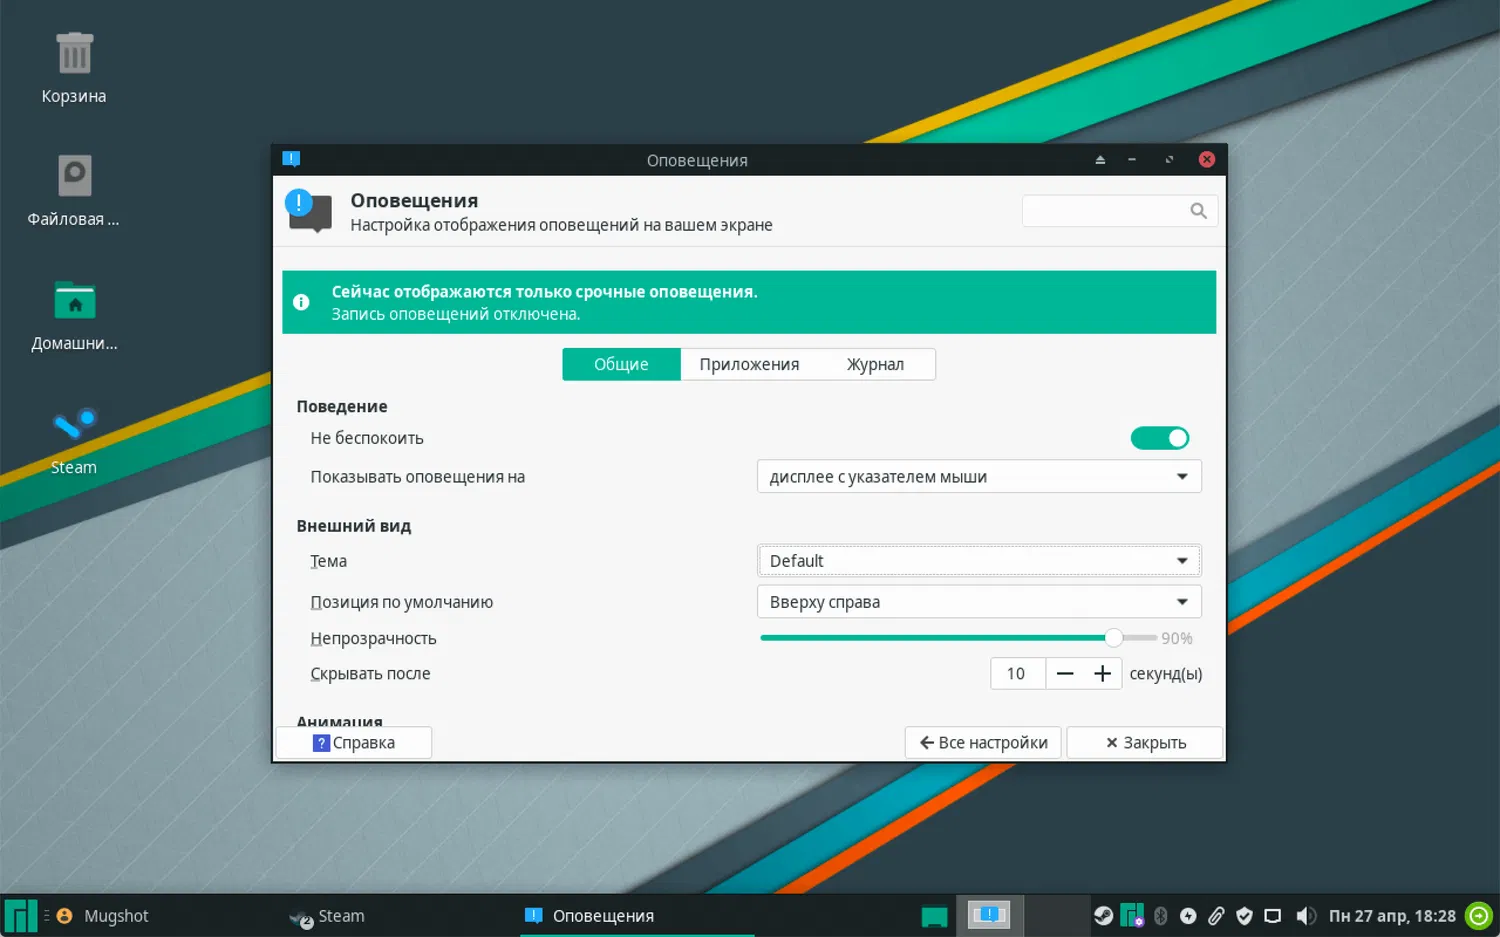Viewport: 1500px width, 937px height.
Task: Go back via Все настройки button
Action: pos(983,743)
